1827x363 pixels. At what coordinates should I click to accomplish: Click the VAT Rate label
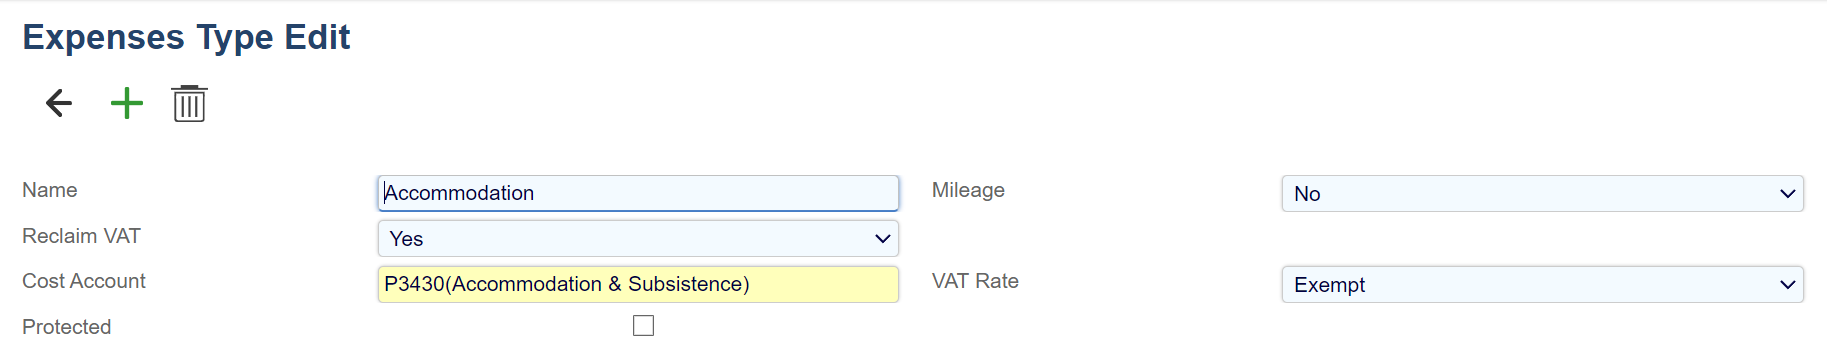(x=975, y=281)
